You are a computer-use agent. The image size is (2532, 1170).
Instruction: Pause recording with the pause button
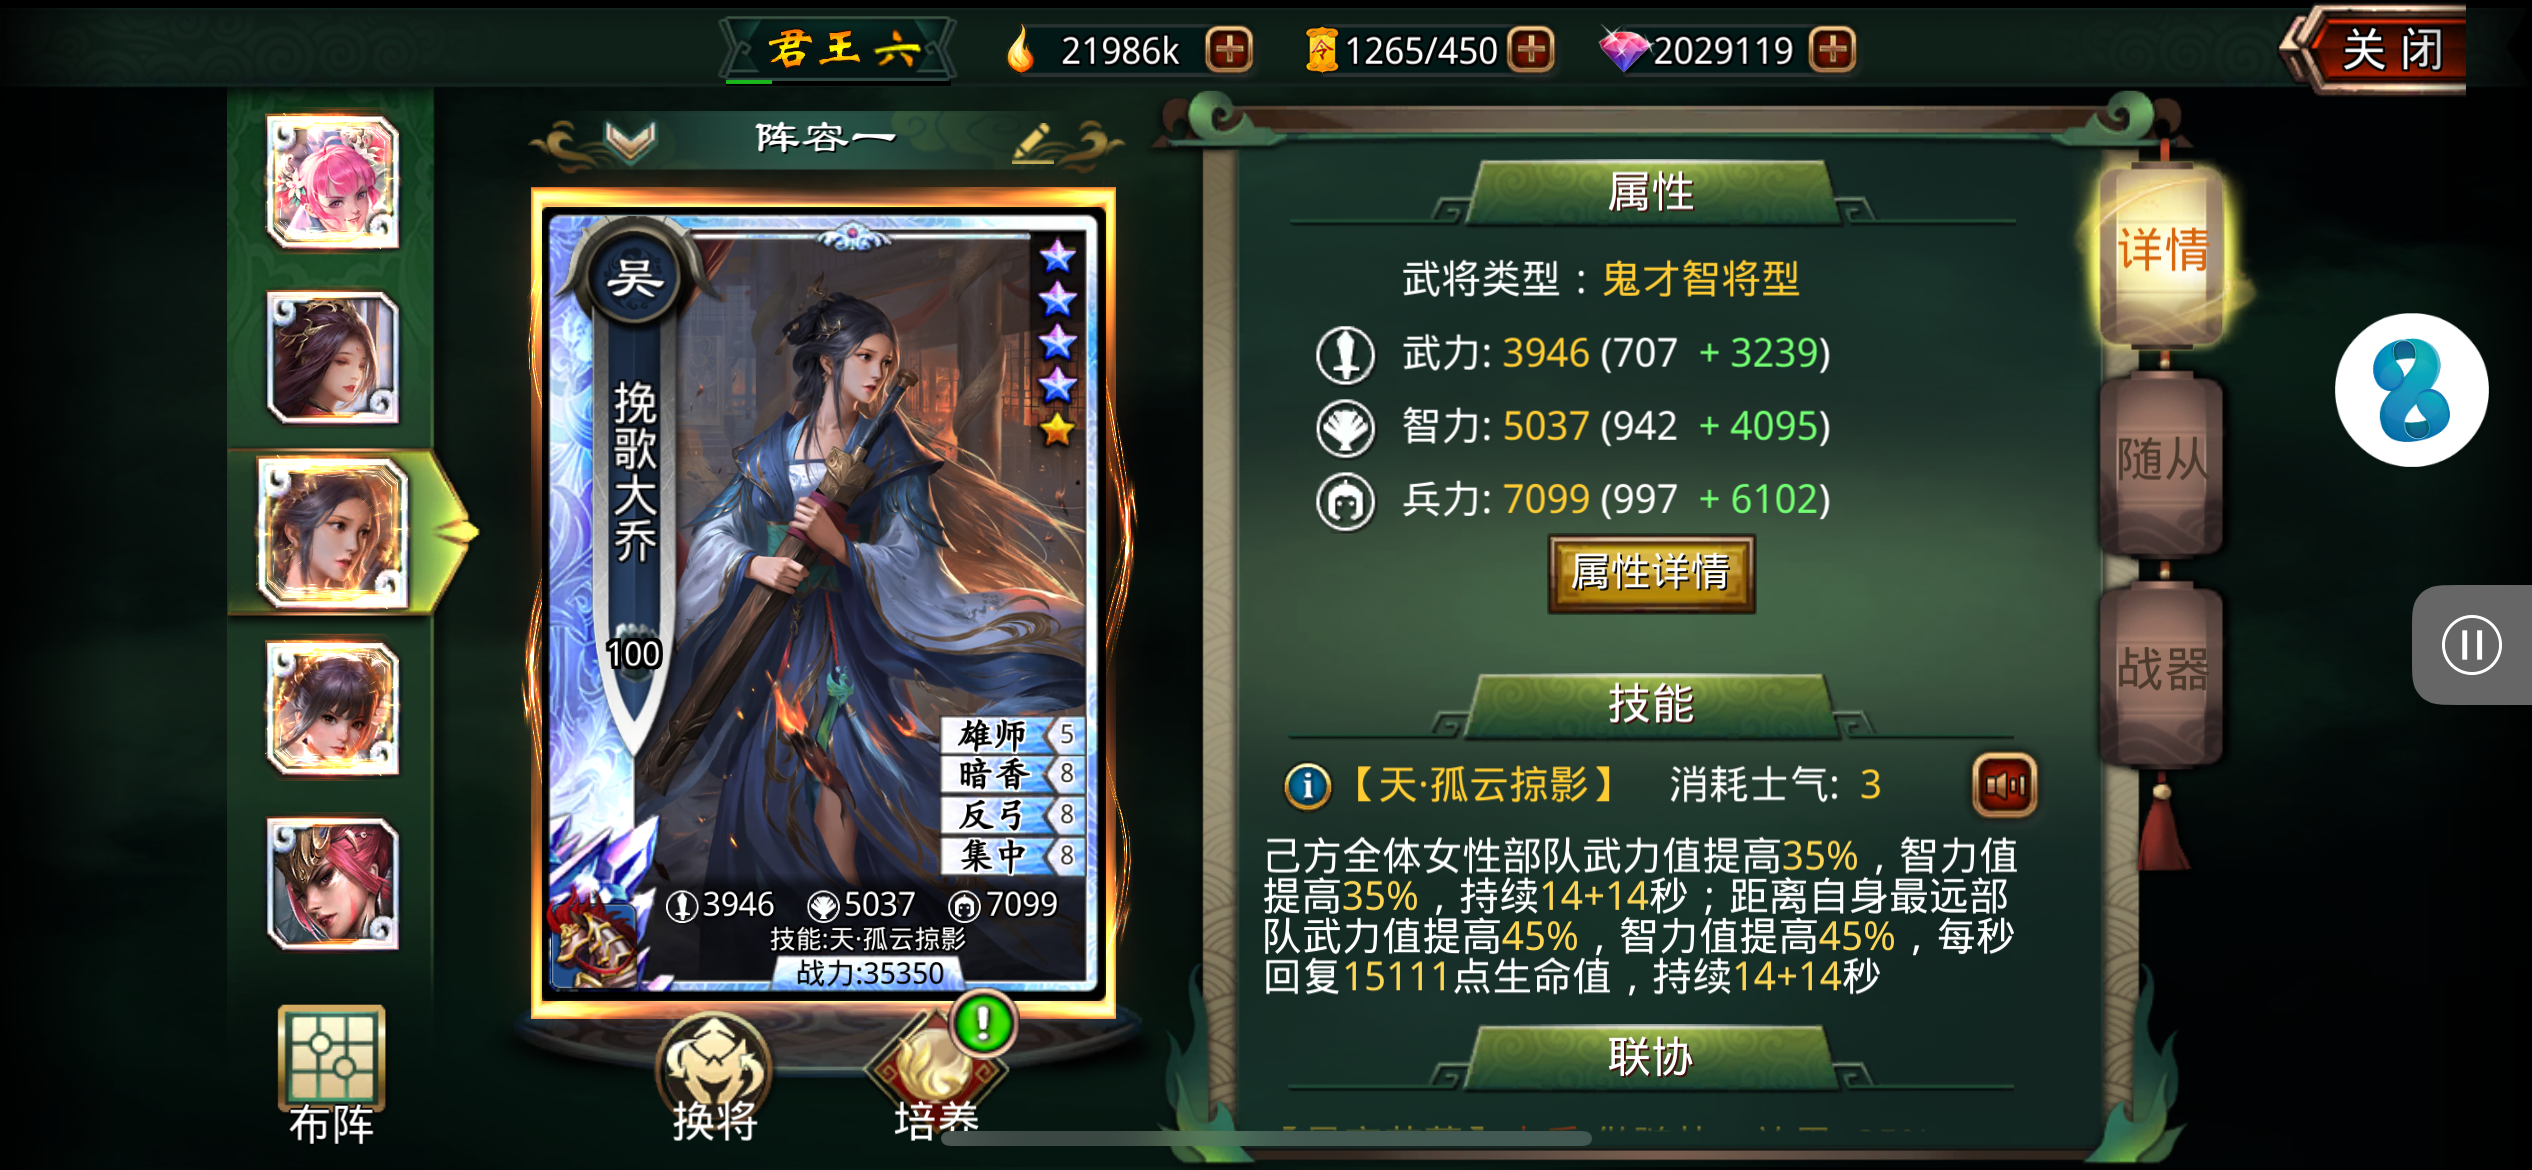(x=2471, y=645)
